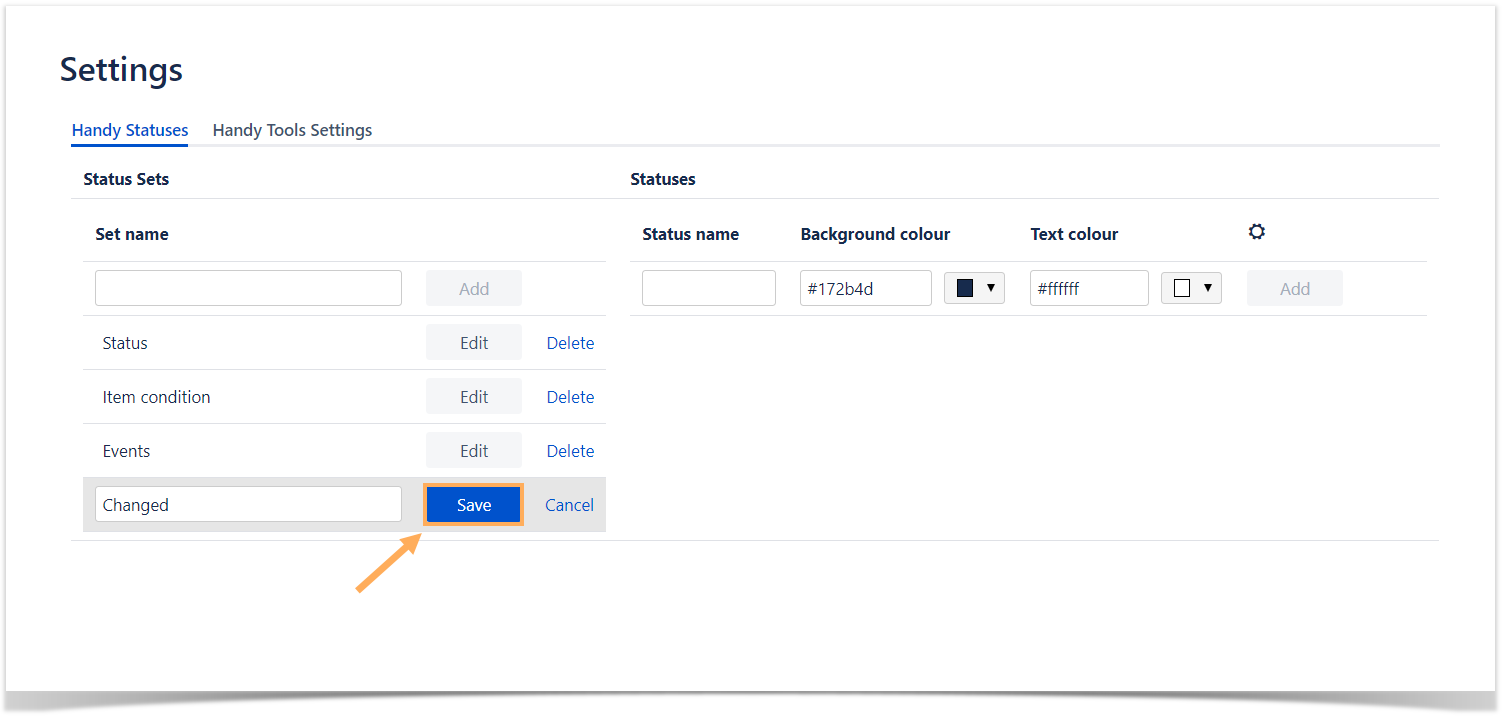The height and width of the screenshot is (720, 1509).
Task: Click the text colour hex field #ffffff
Action: tap(1088, 288)
